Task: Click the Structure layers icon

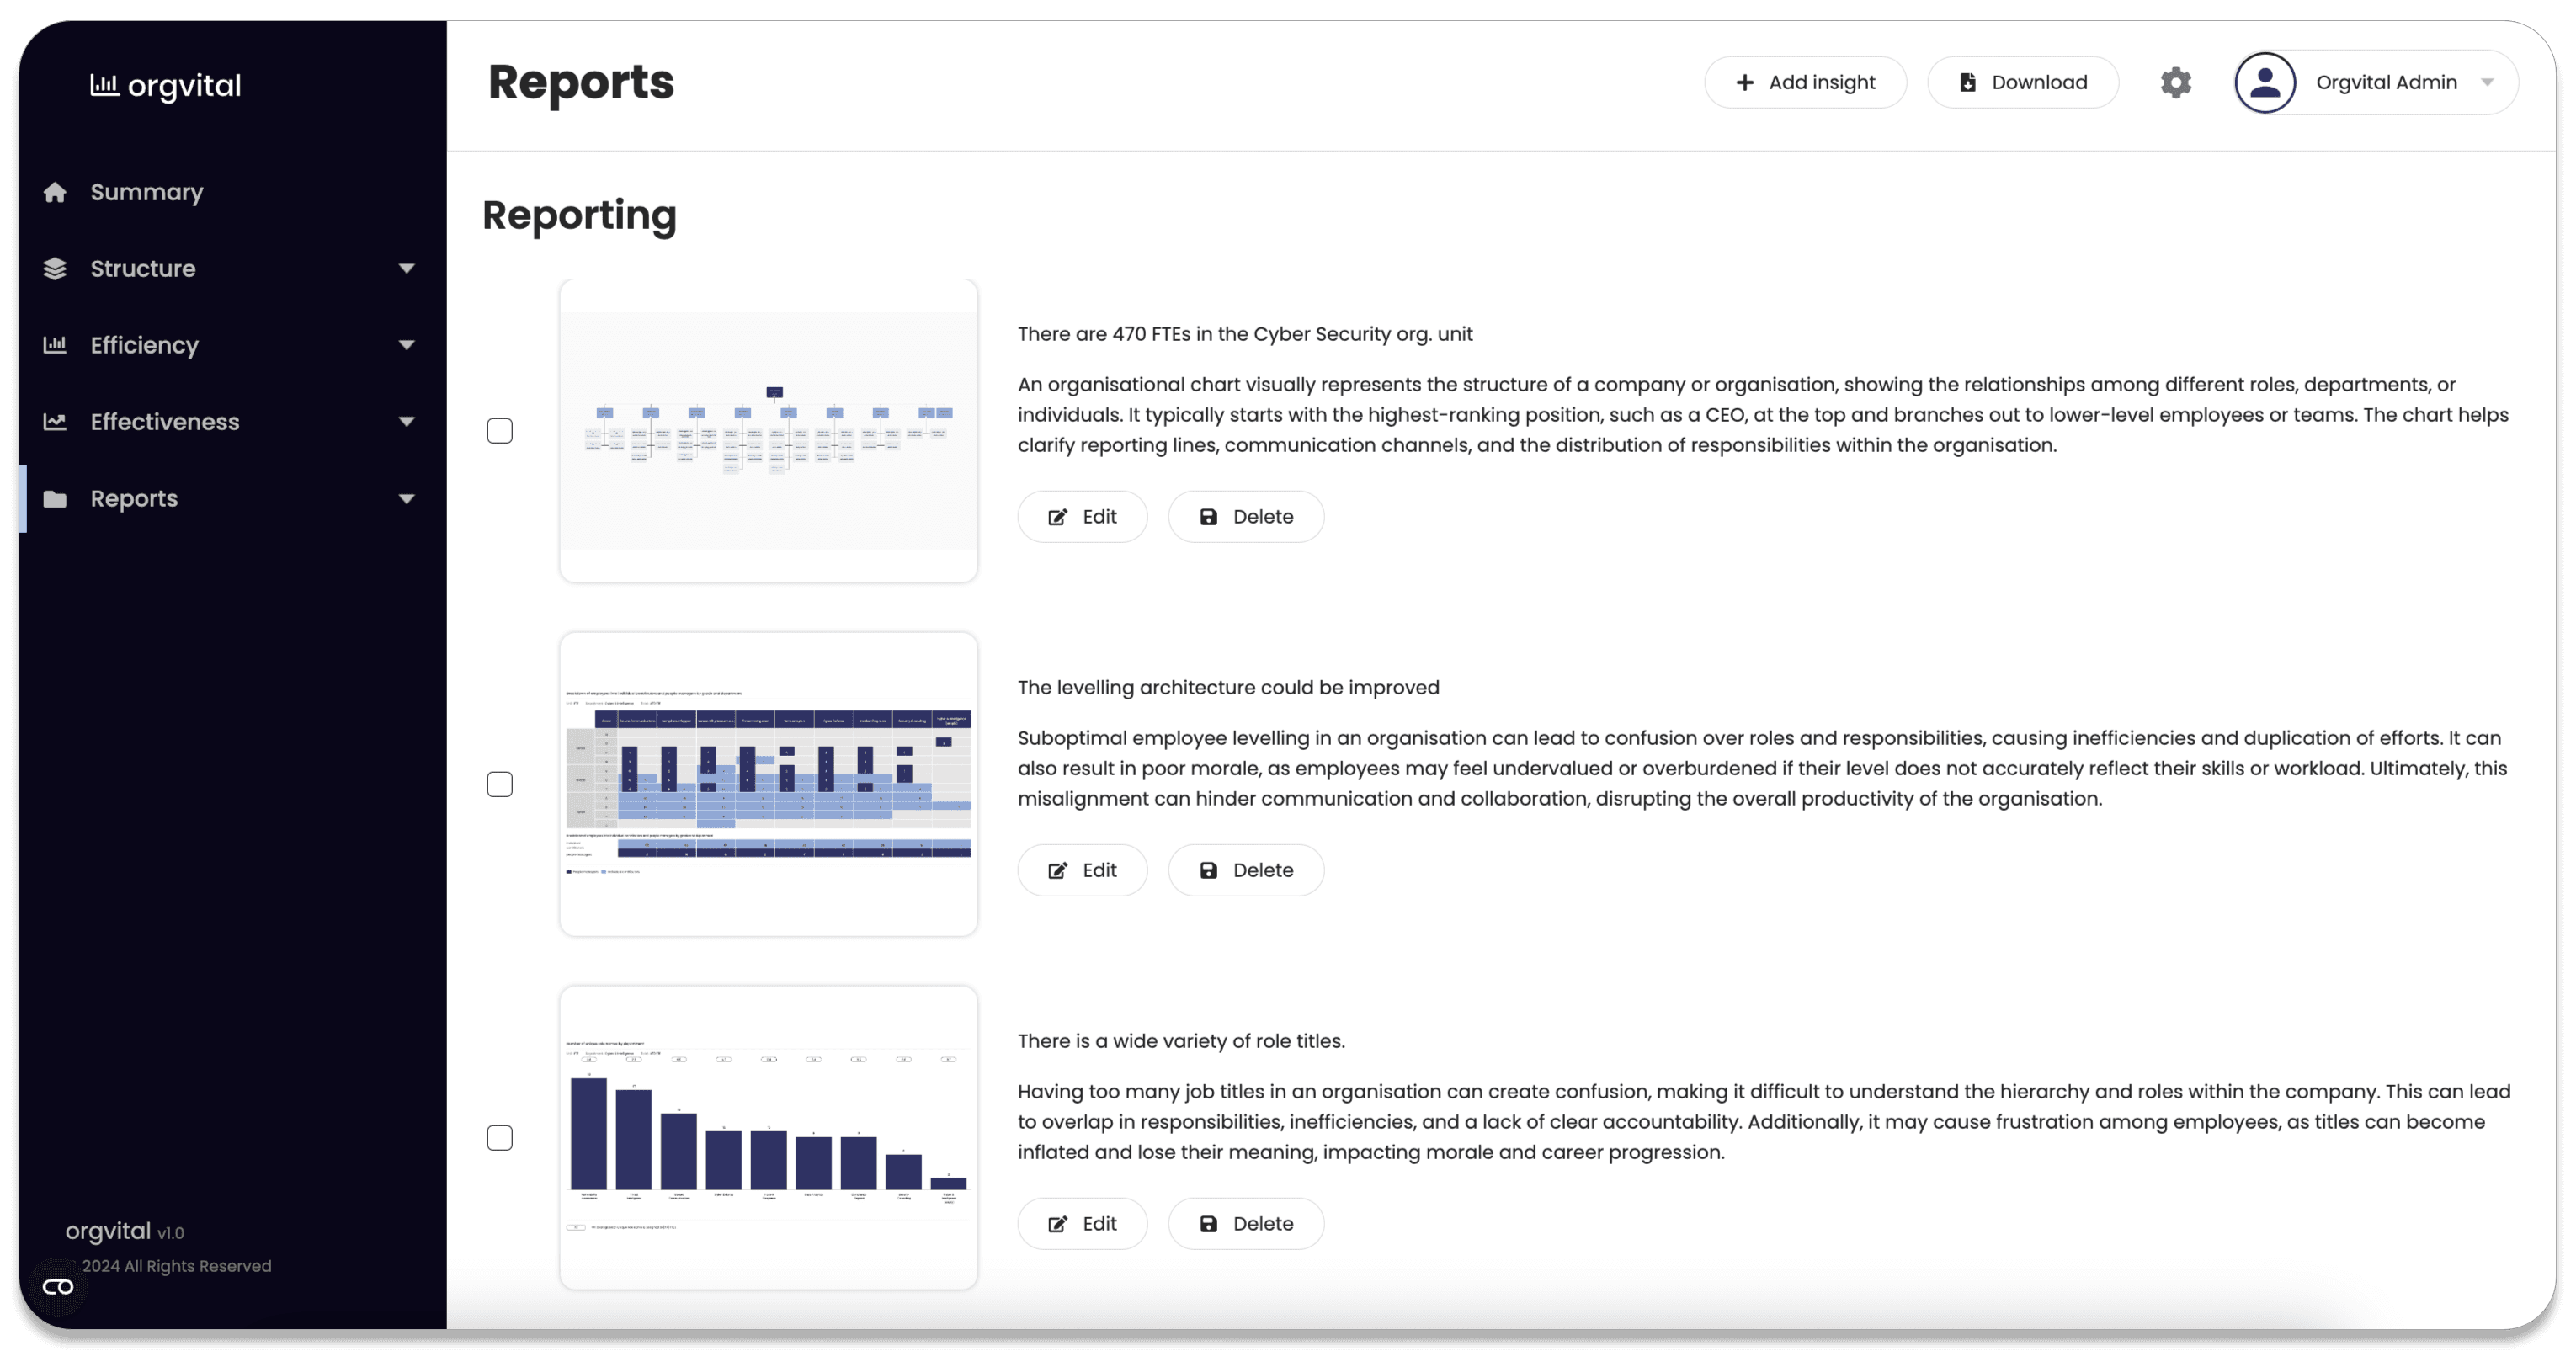Action: 55,269
